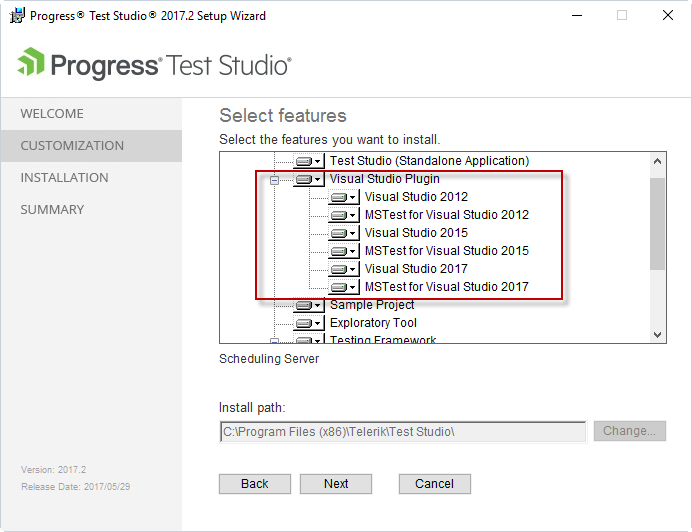The height and width of the screenshot is (532, 692).
Task: Click the install path text field
Action: pos(403,432)
